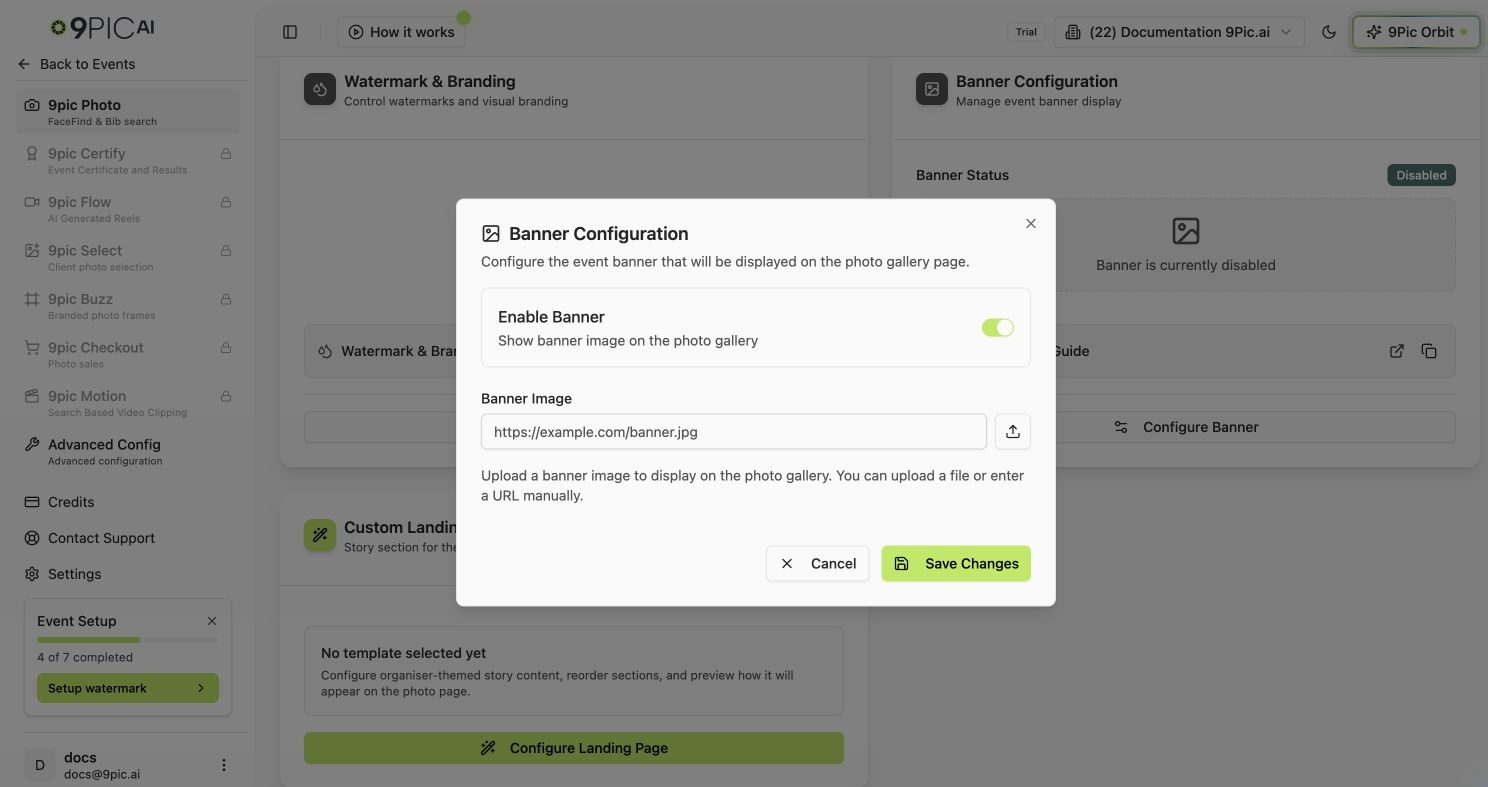Toggle the sidebar panel icon

(x=290, y=32)
